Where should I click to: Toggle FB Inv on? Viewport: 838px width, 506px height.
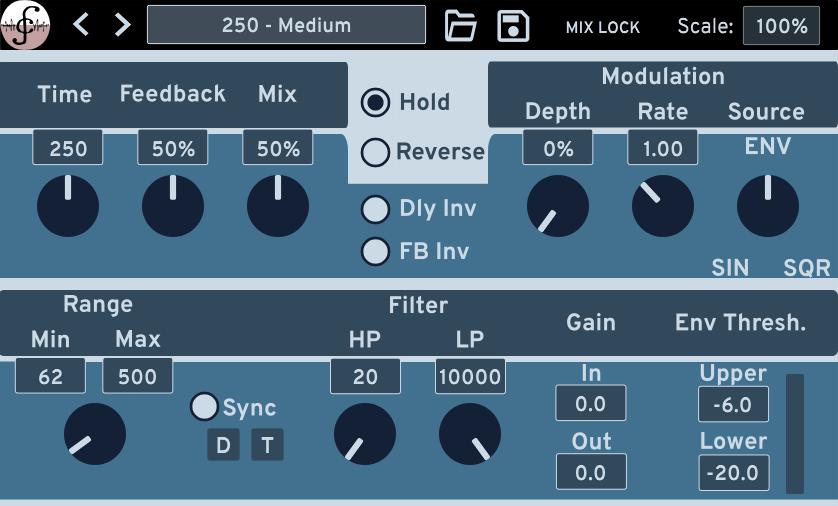click(x=376, y=251)
